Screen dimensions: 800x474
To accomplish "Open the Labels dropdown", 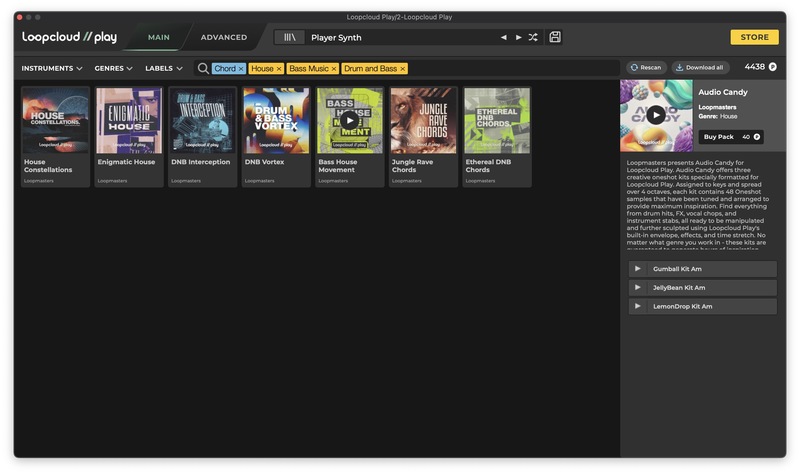I will click(163, 68).
